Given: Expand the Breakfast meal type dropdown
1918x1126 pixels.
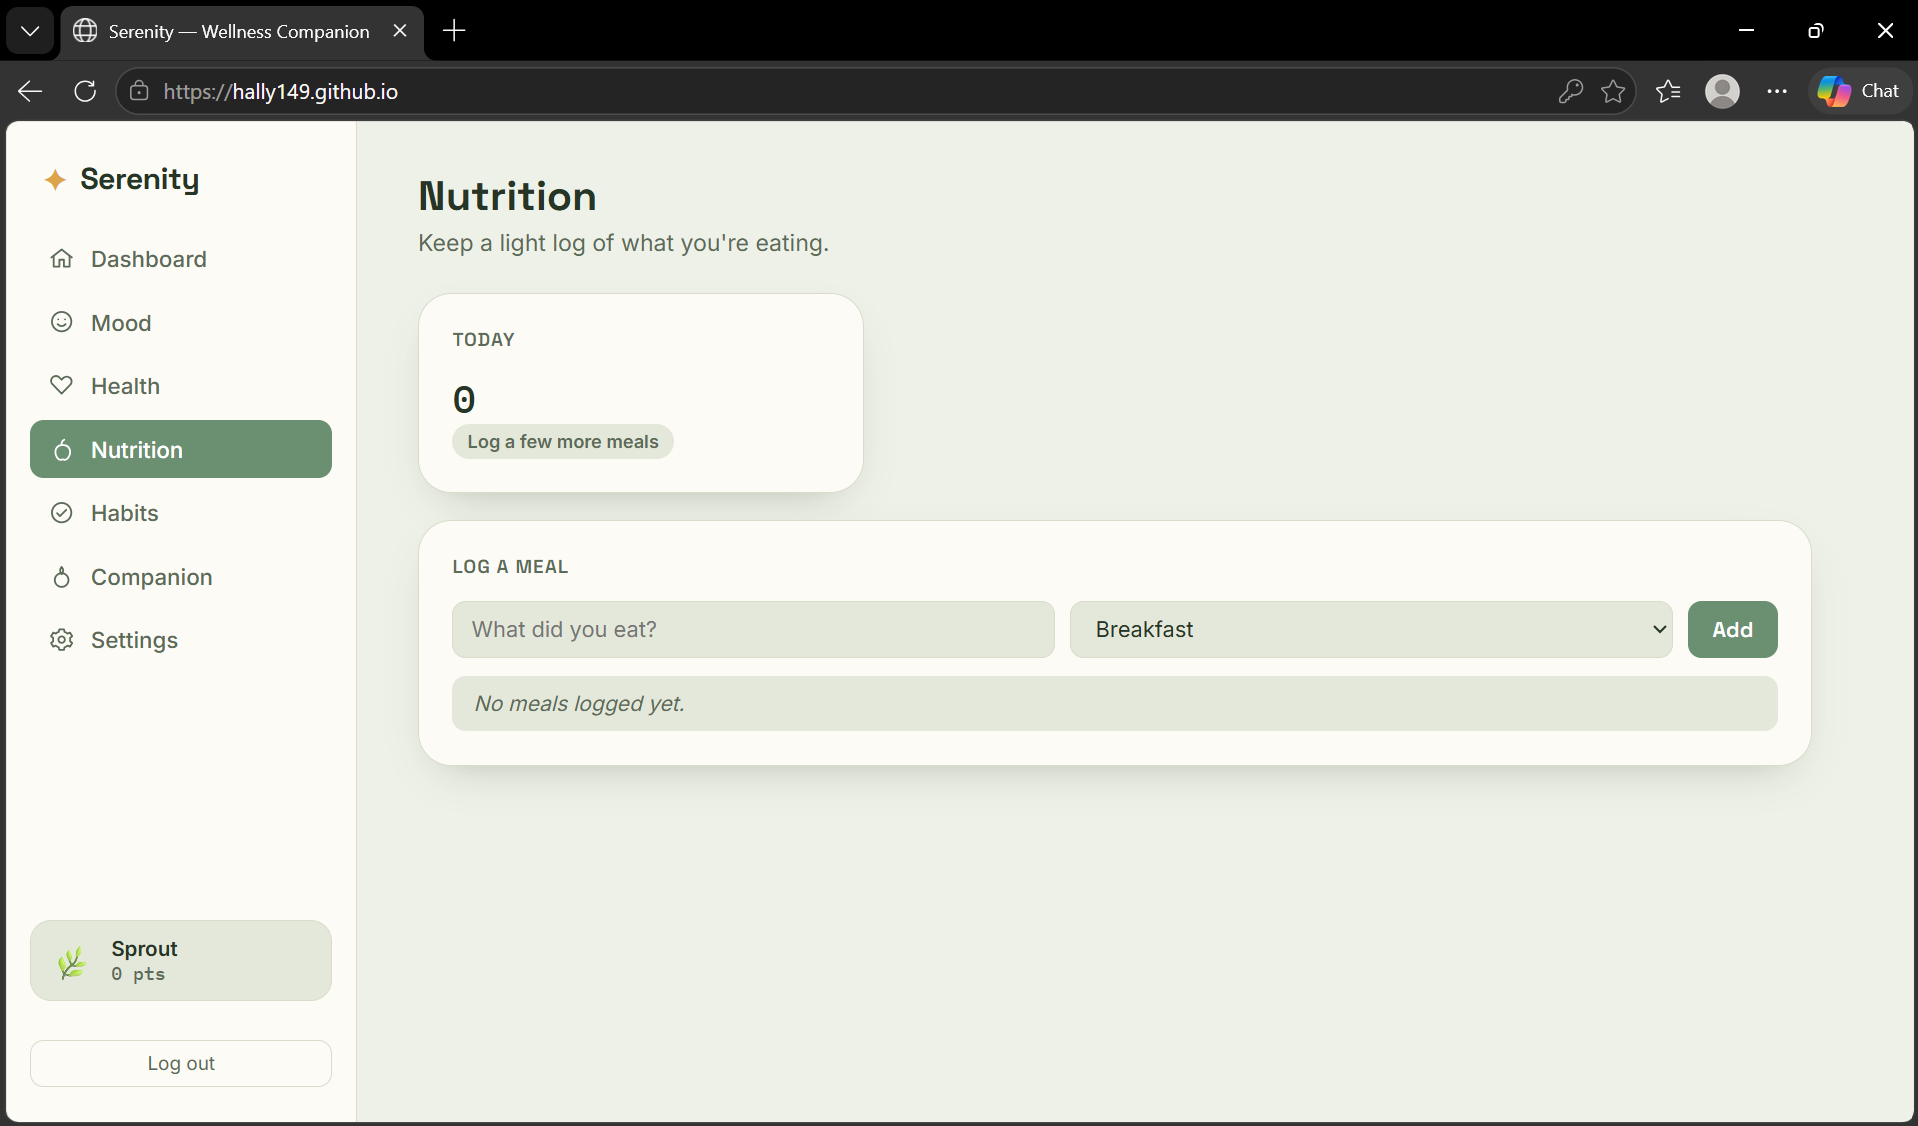Looking at the screenshot, I should (1371, 629).
